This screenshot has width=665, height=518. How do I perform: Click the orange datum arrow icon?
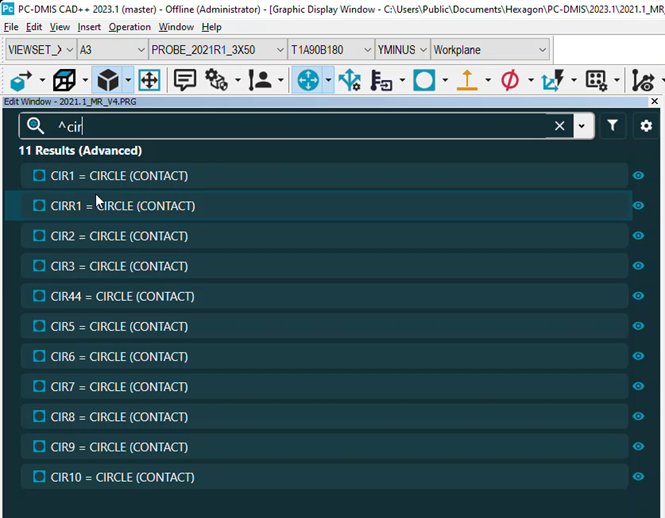(466, 80)
